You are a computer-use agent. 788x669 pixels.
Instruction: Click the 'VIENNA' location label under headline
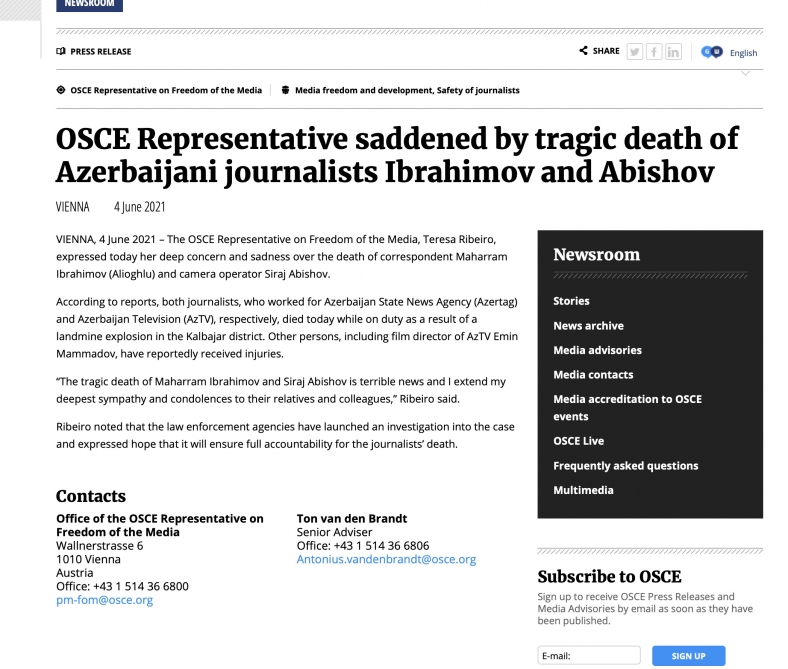(x=73, y=207)
